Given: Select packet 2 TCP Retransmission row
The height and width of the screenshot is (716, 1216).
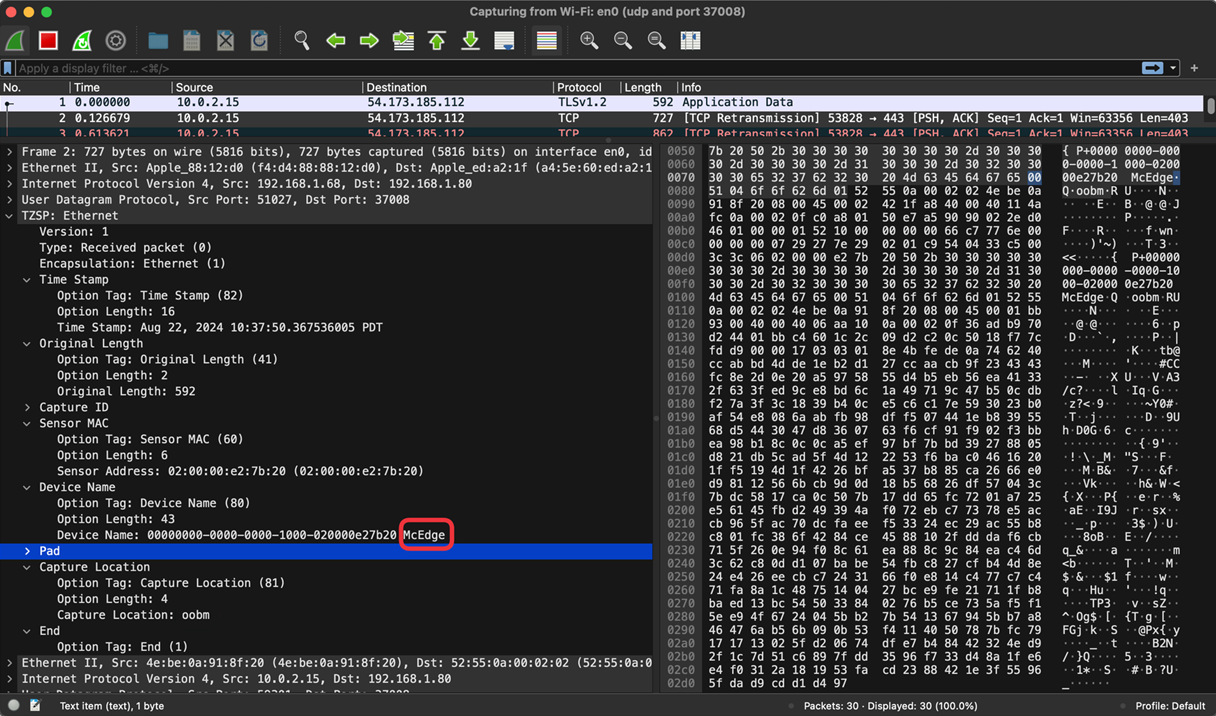Looking at the screenshot, I should point(601,118).
